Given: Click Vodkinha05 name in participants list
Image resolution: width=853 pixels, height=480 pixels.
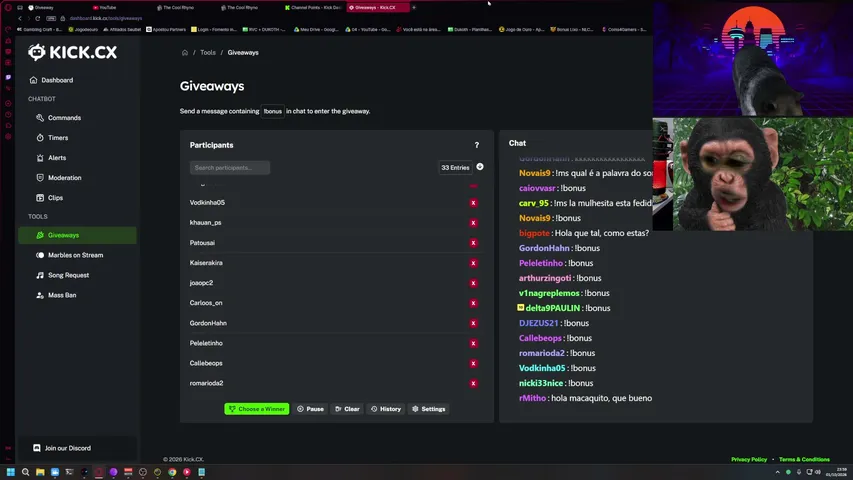Looking at the screenshot, I should (x=207, y=202).
